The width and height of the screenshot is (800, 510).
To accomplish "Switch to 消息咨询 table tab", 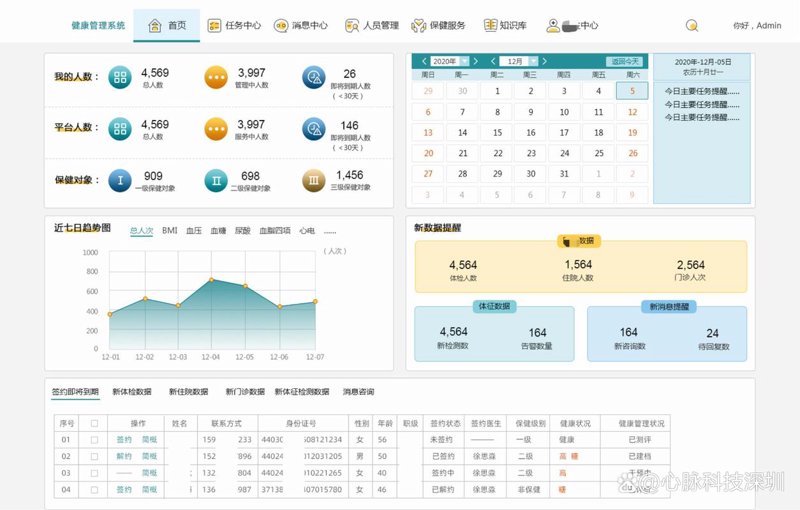I will coord(358,392).
